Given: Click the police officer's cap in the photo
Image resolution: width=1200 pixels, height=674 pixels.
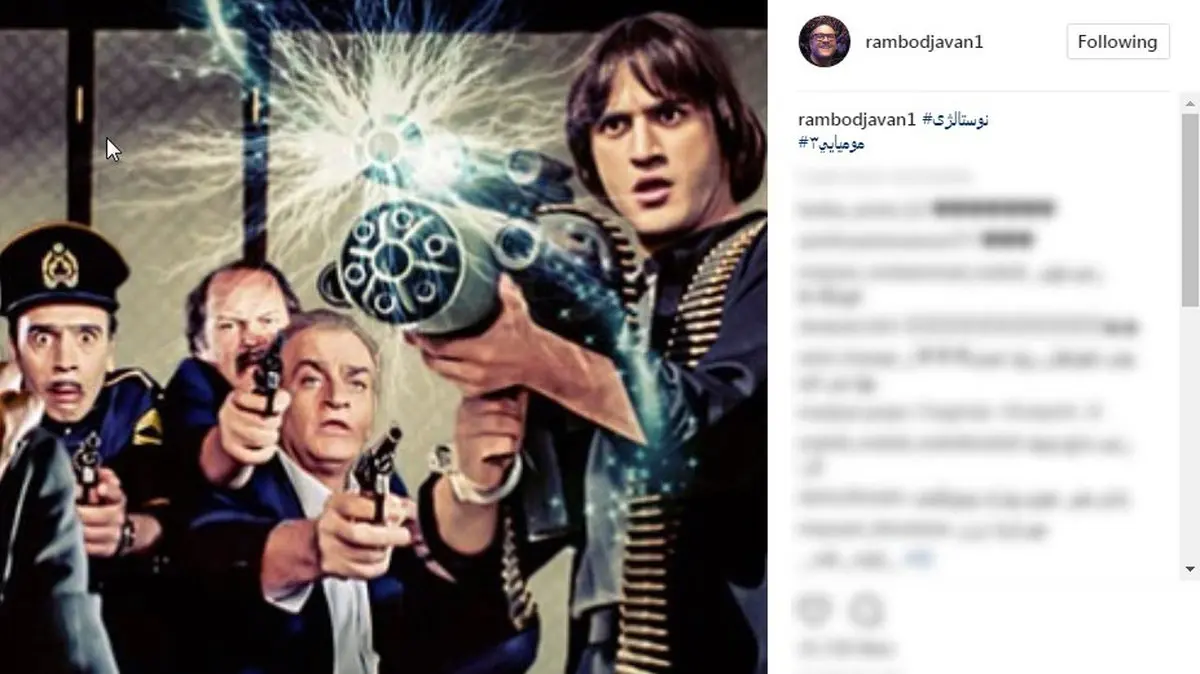Looking at the screenshot, I should pos(62,268).
